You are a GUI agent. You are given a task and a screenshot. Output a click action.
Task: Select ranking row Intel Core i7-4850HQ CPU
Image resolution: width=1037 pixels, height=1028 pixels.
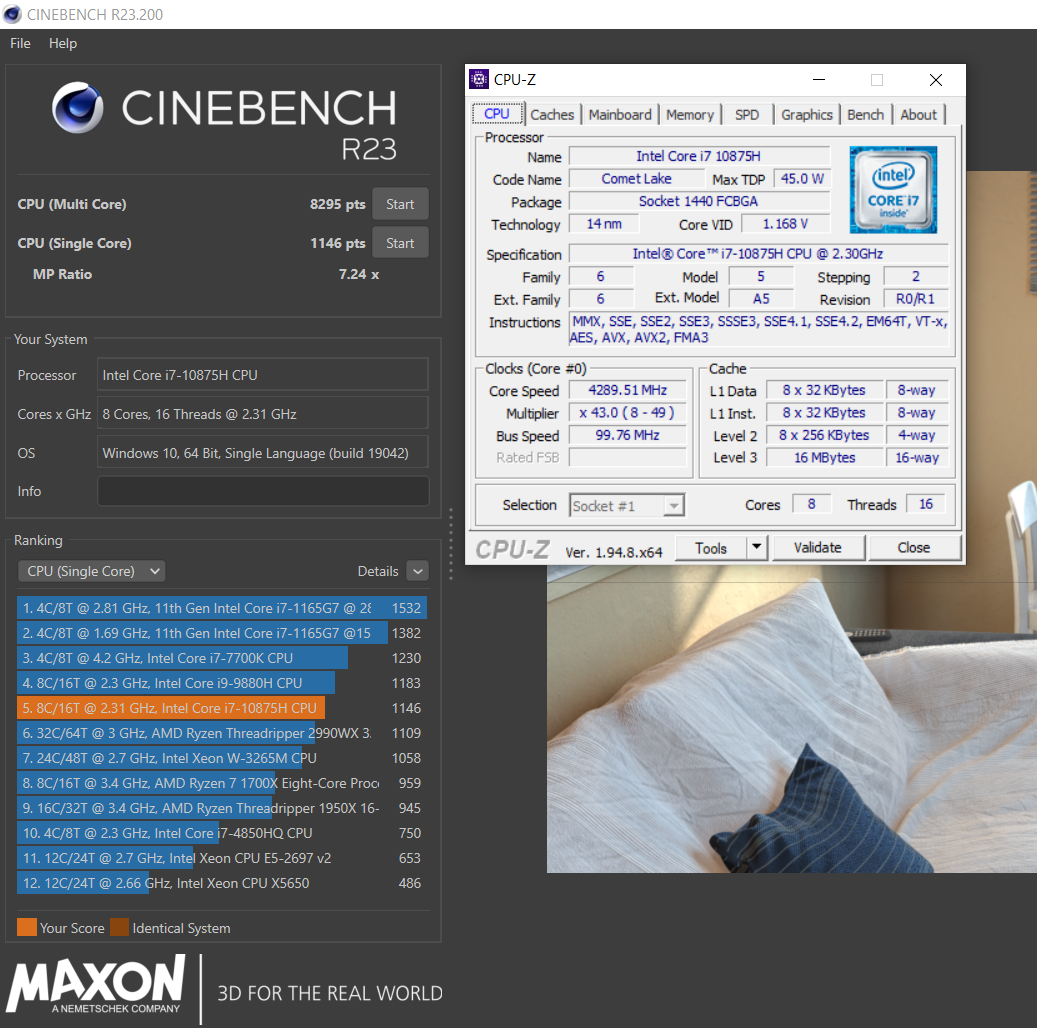(222, 834)
